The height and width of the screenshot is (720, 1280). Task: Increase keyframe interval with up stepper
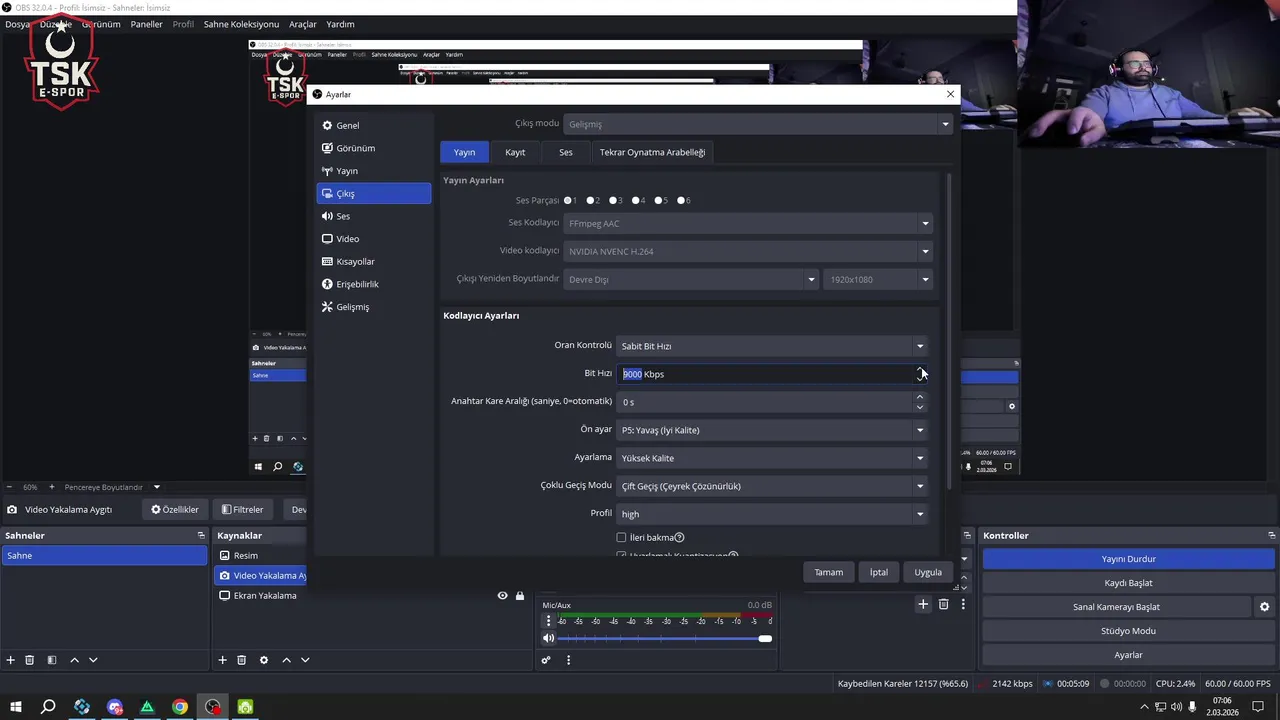pyautogui.click(x=920, y=397)
